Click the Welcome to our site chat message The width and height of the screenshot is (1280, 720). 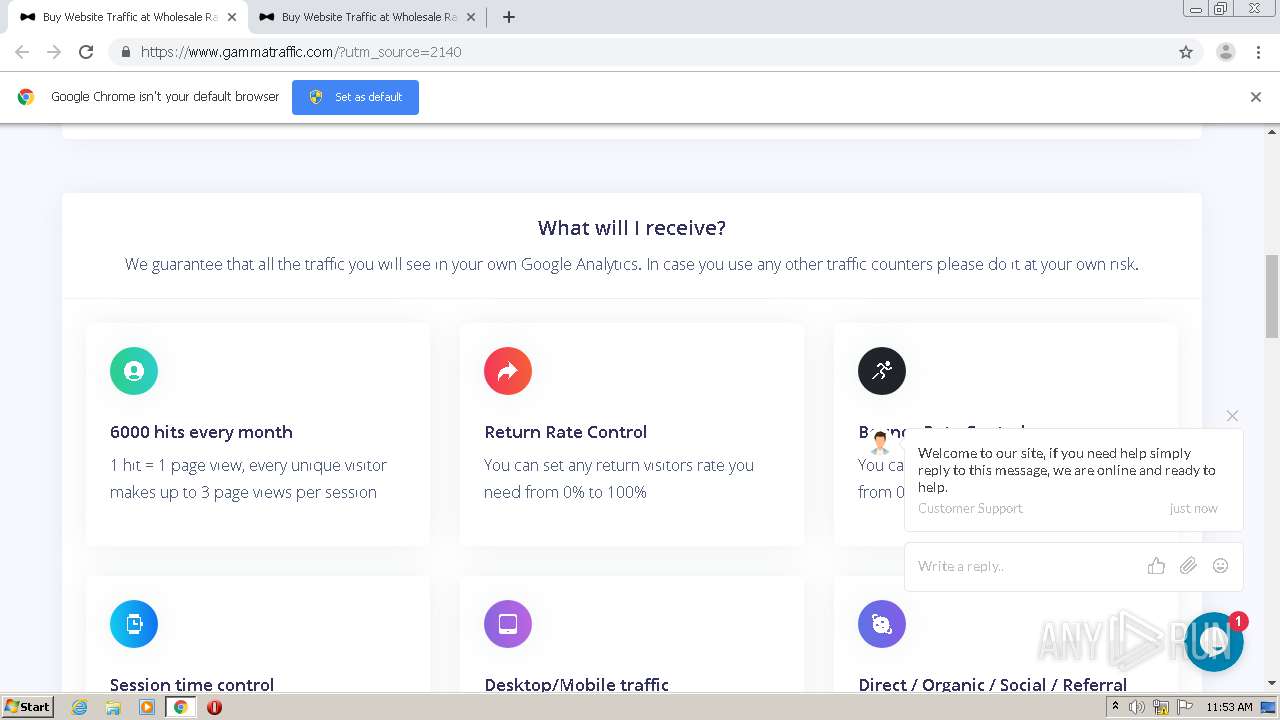click(x=1067, y=470)
